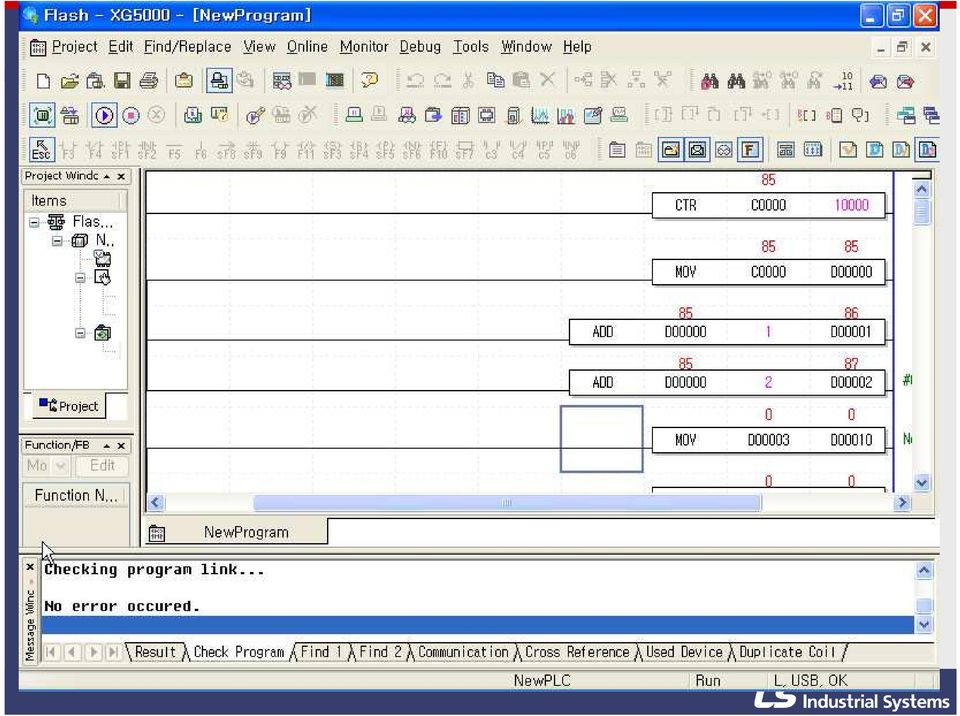Click the Project tab in Project Window

point(69,406)
